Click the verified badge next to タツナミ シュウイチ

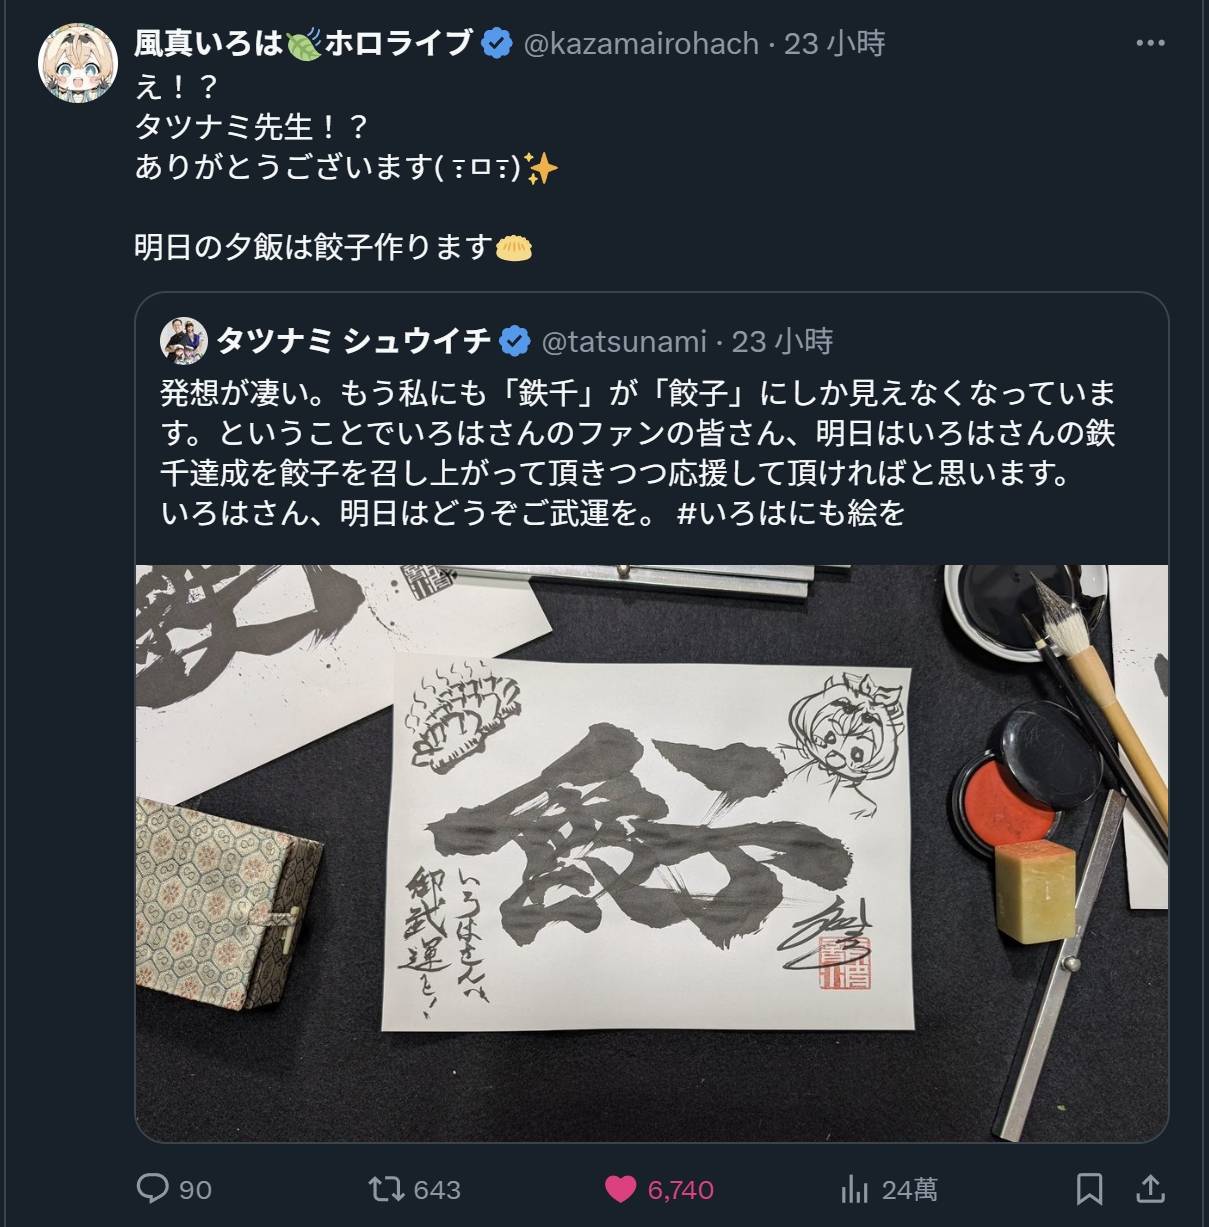tap(515, 341)
